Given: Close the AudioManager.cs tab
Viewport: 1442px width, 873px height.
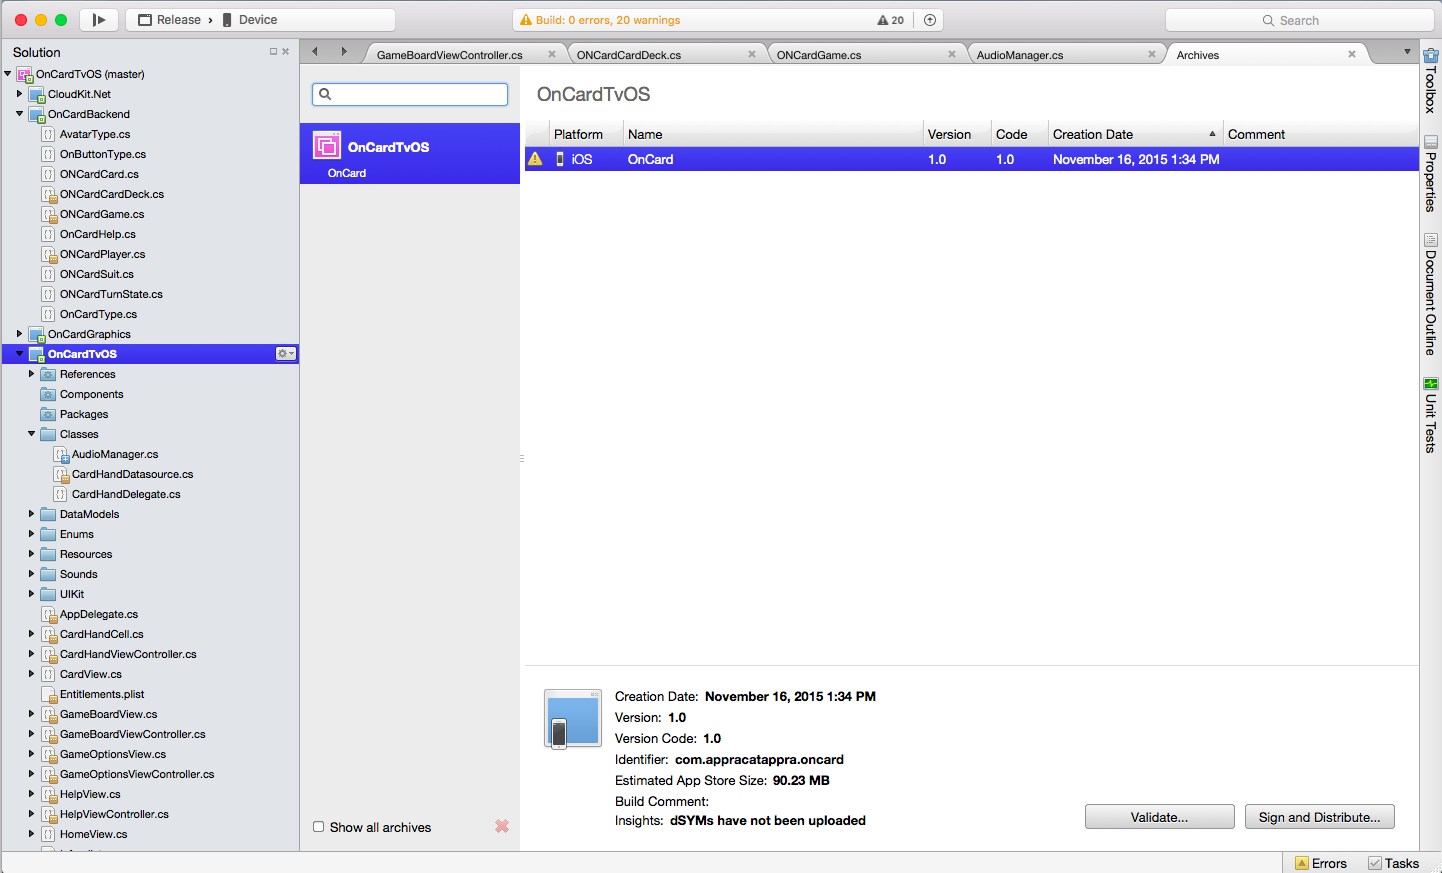Looking at the screenshot, I should tap(1152, 54).
